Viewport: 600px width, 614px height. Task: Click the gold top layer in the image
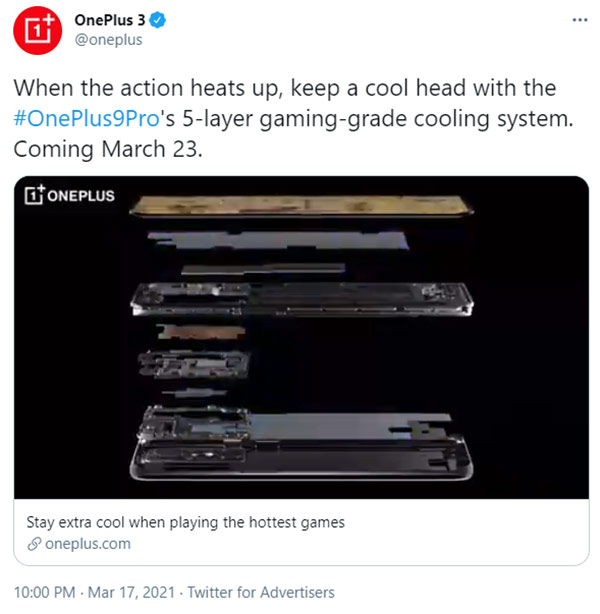click(301, 206)
